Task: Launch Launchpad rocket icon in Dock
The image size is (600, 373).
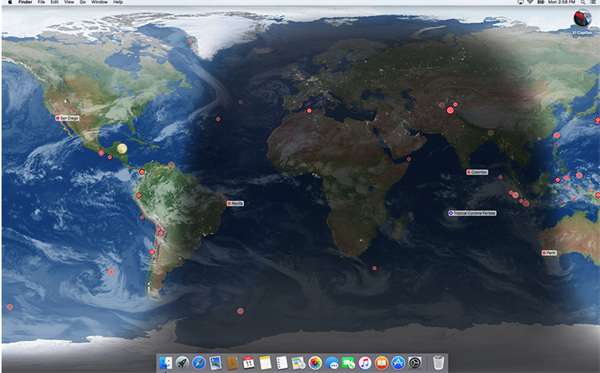Action: 182,363
